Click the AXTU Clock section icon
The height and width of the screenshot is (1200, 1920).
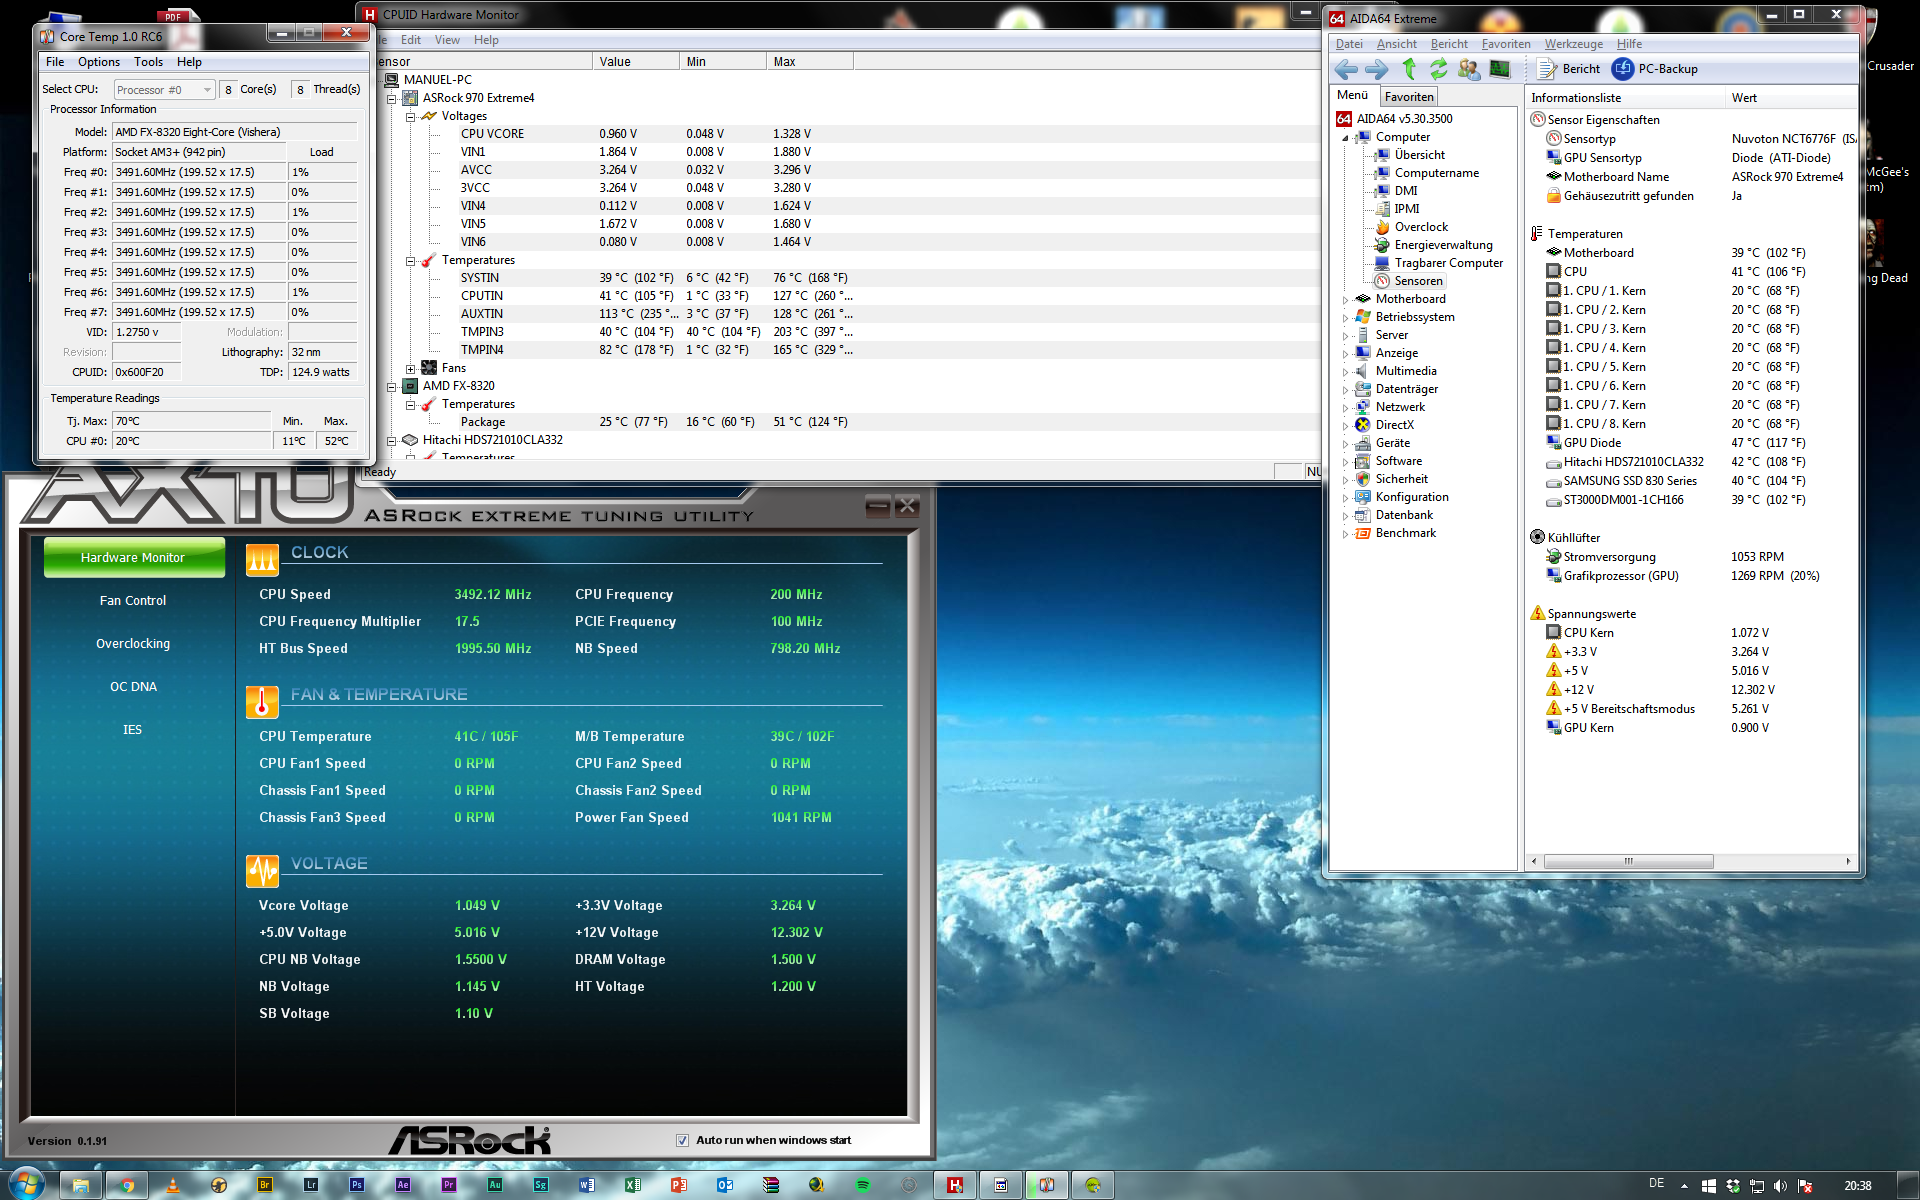pyautogui.click(x=262, y=560)
